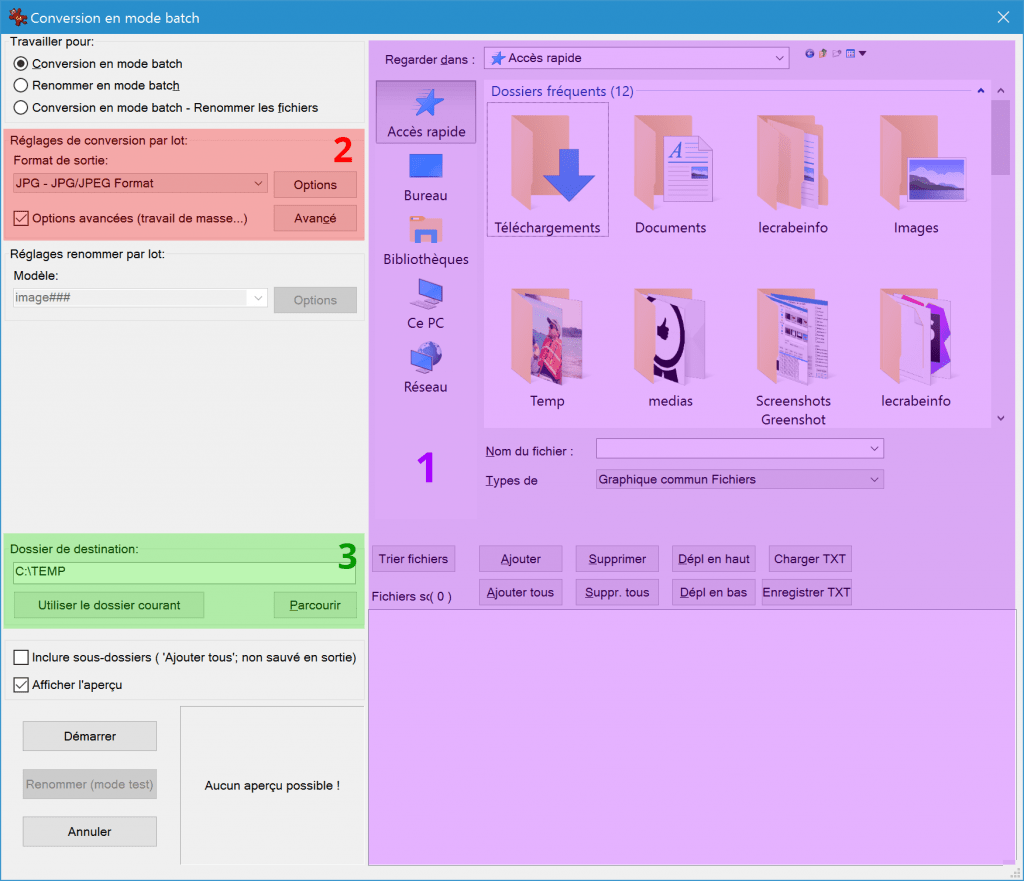Open the Format de sortie dropdown
This screenshot has height=881, width=1024.
tap(258, 183)
